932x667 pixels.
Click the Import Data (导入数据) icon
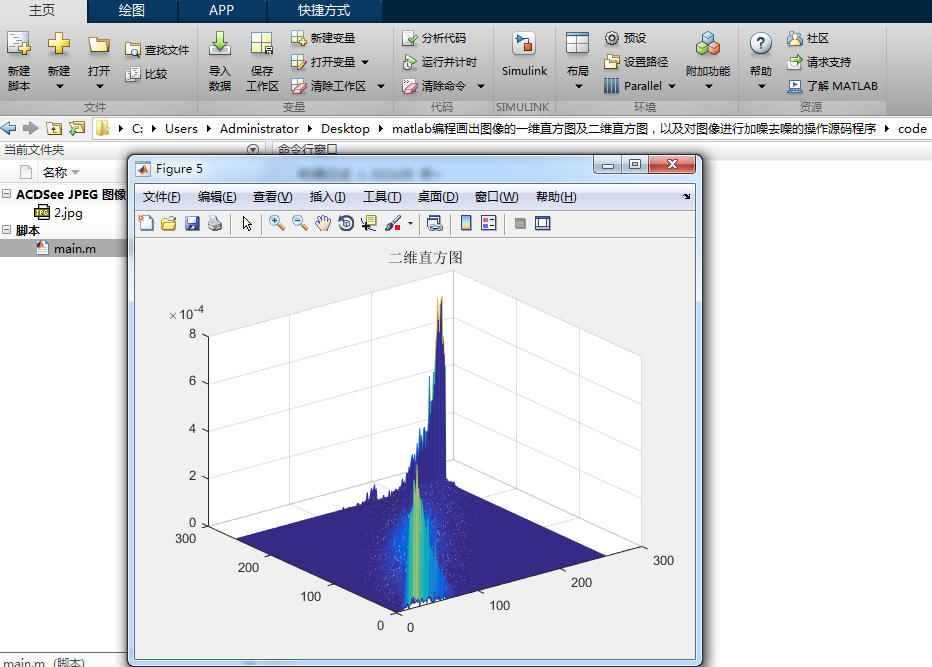click(220, 44)
